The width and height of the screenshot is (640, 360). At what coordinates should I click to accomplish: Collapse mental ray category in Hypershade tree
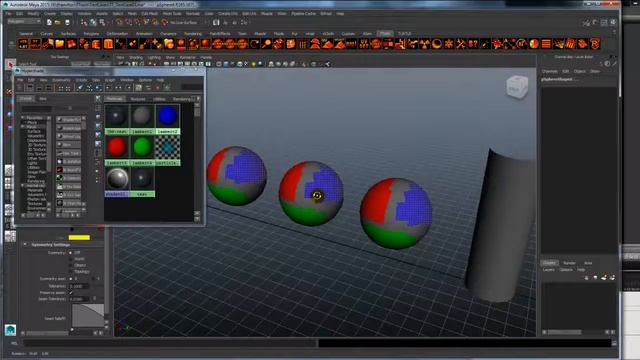[x=23, y=186]
